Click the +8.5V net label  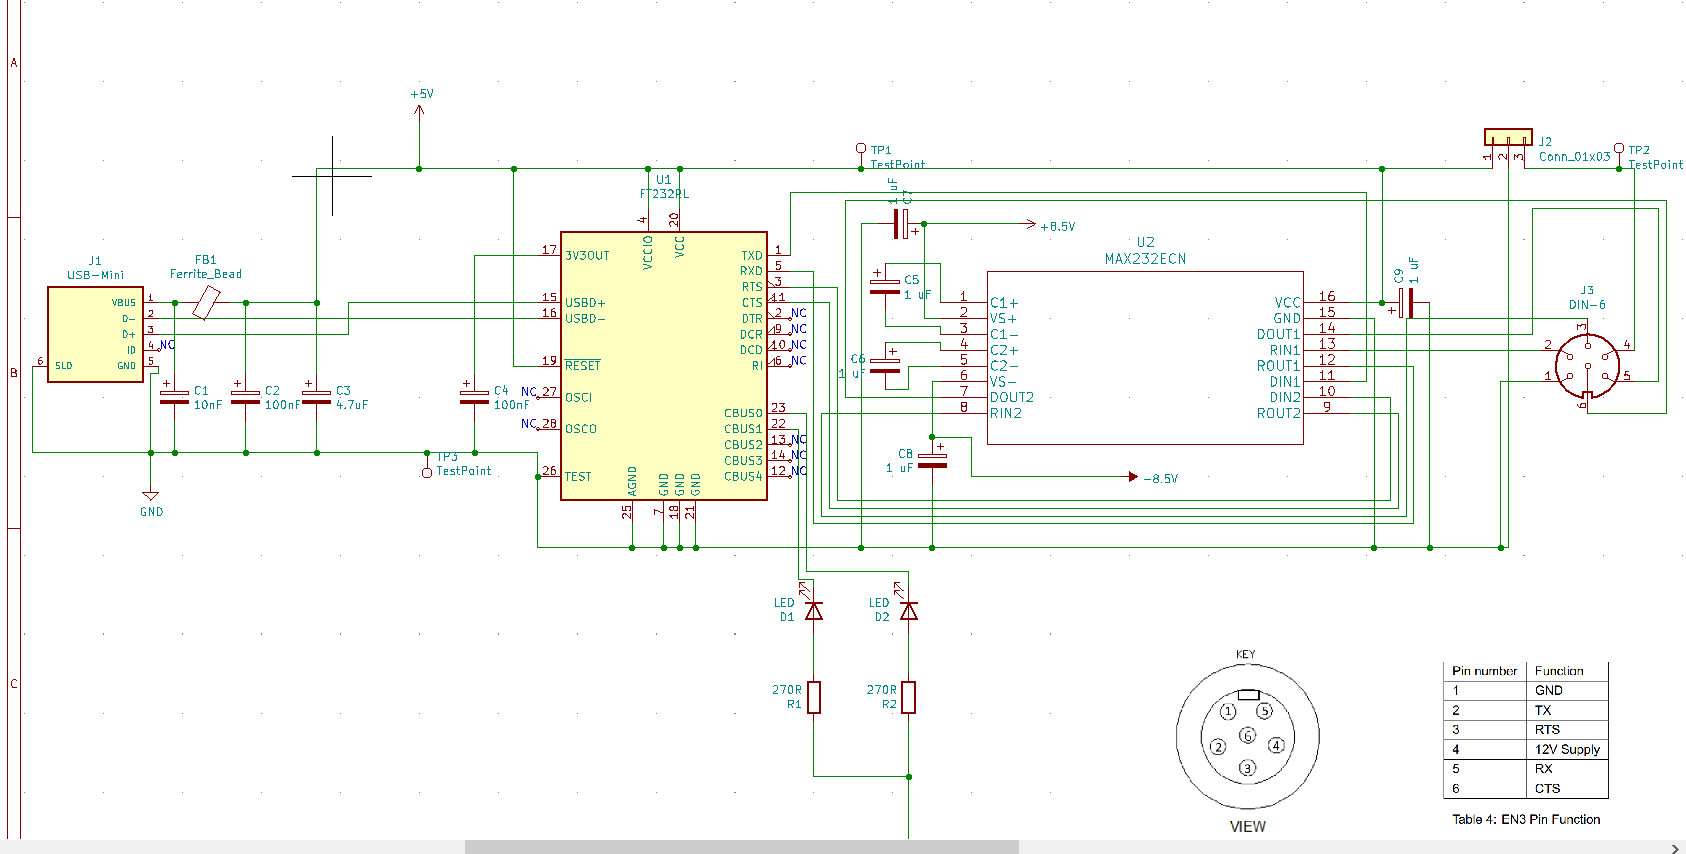[x=1057, y=227]
